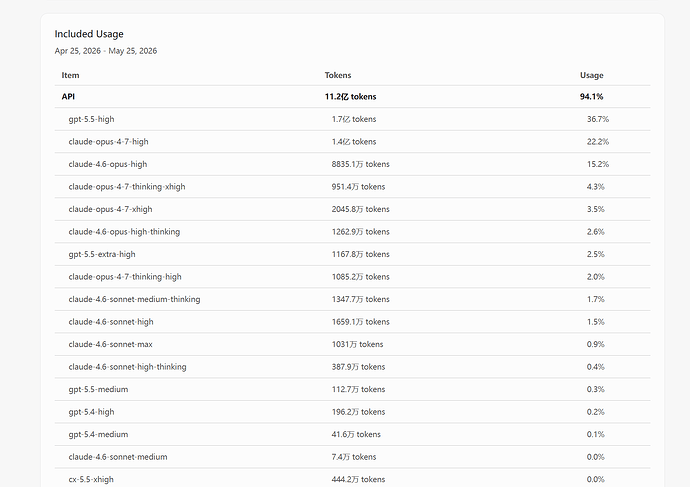Click the 0.9% usage cell

pos(596,344)
